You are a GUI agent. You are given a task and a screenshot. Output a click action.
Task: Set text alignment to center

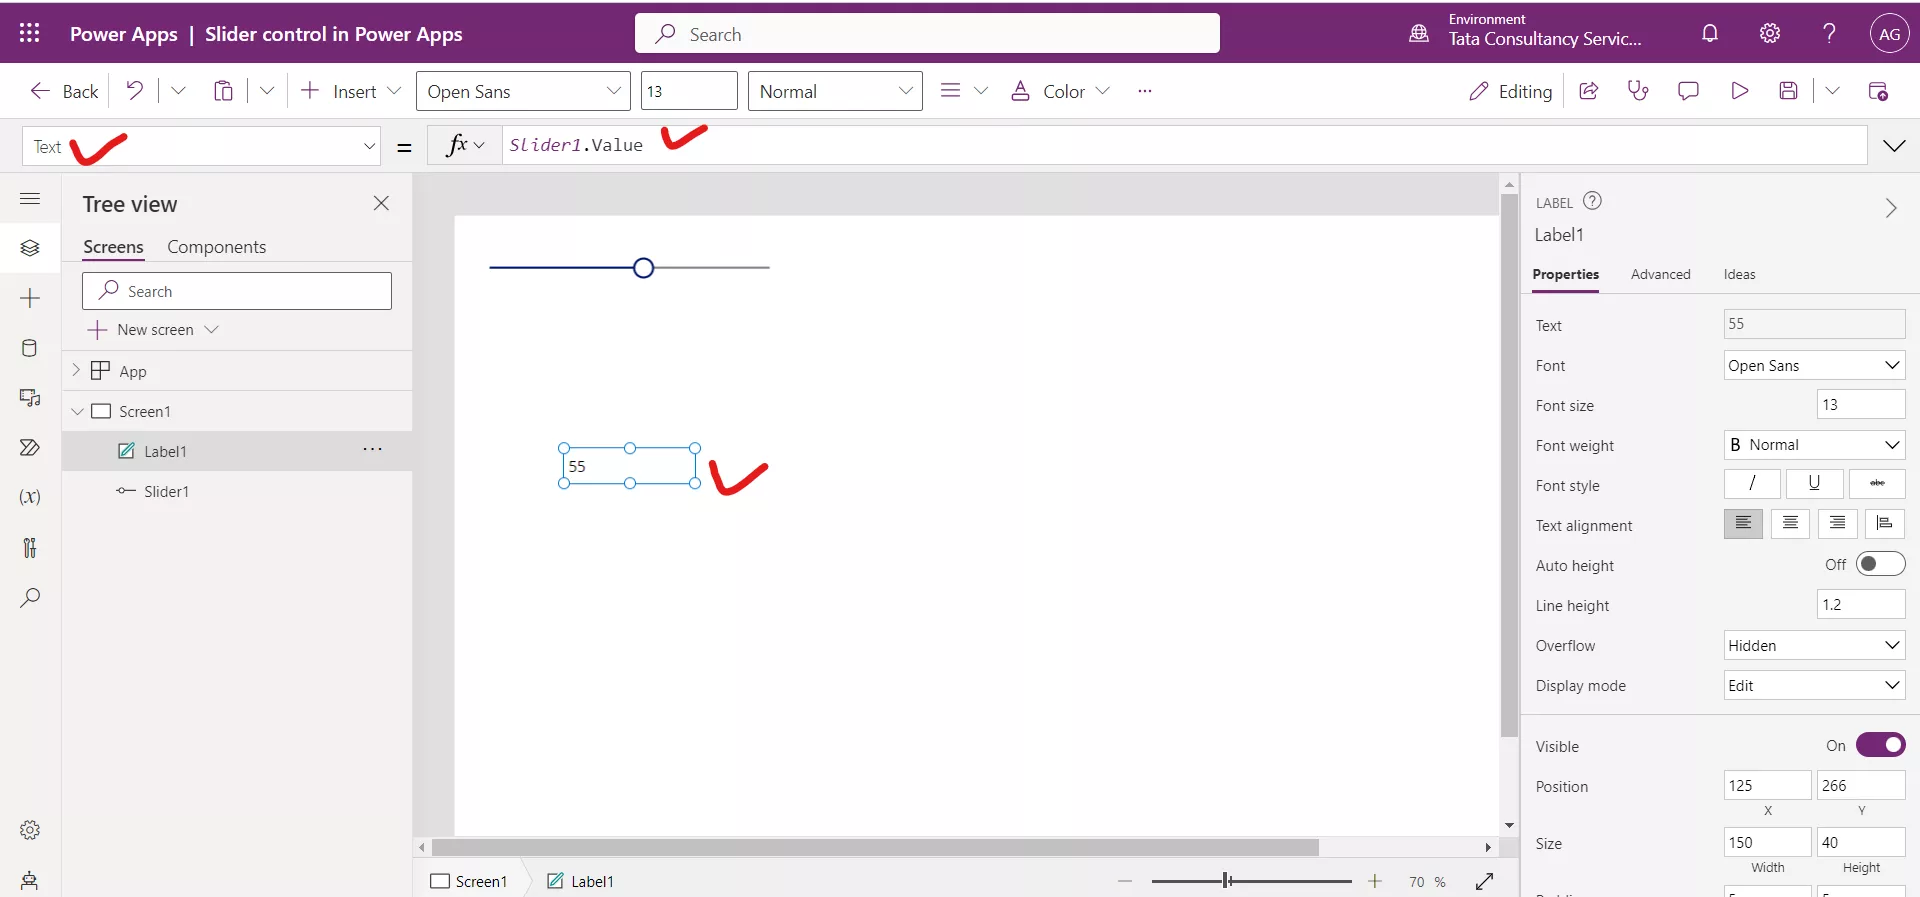point(1790,523)
